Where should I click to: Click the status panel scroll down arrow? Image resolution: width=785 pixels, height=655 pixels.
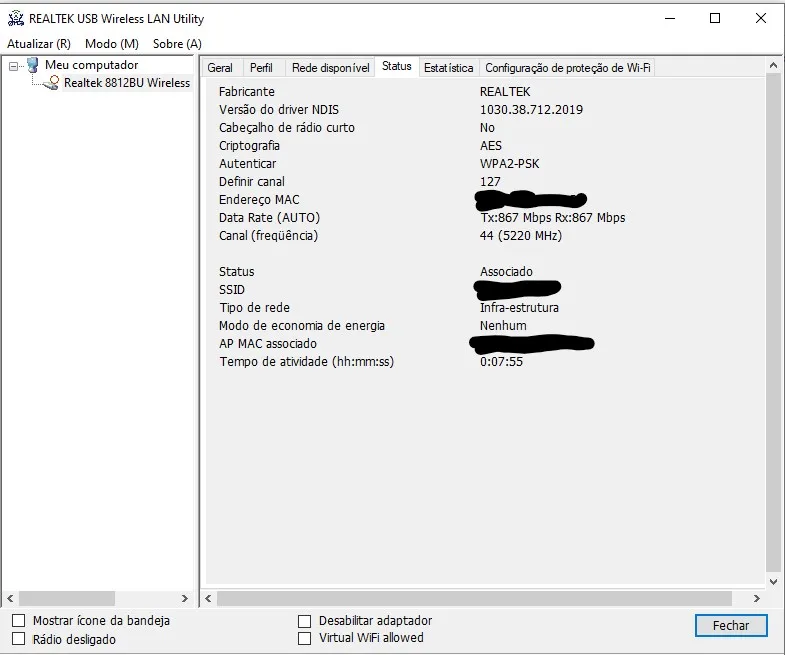[x=773, y=582]
